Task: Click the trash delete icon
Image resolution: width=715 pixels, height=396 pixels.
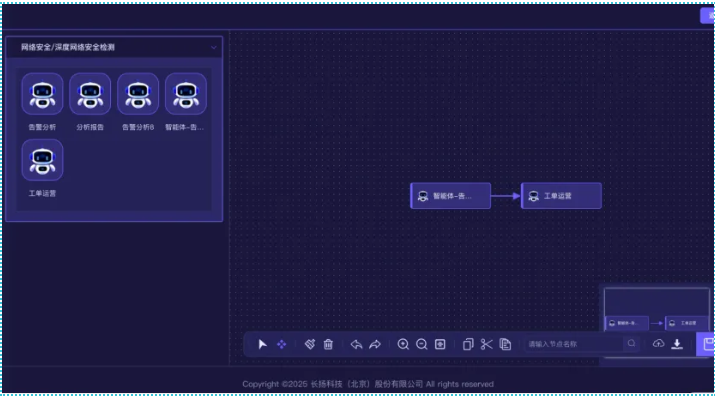Action: pos(328,344)
